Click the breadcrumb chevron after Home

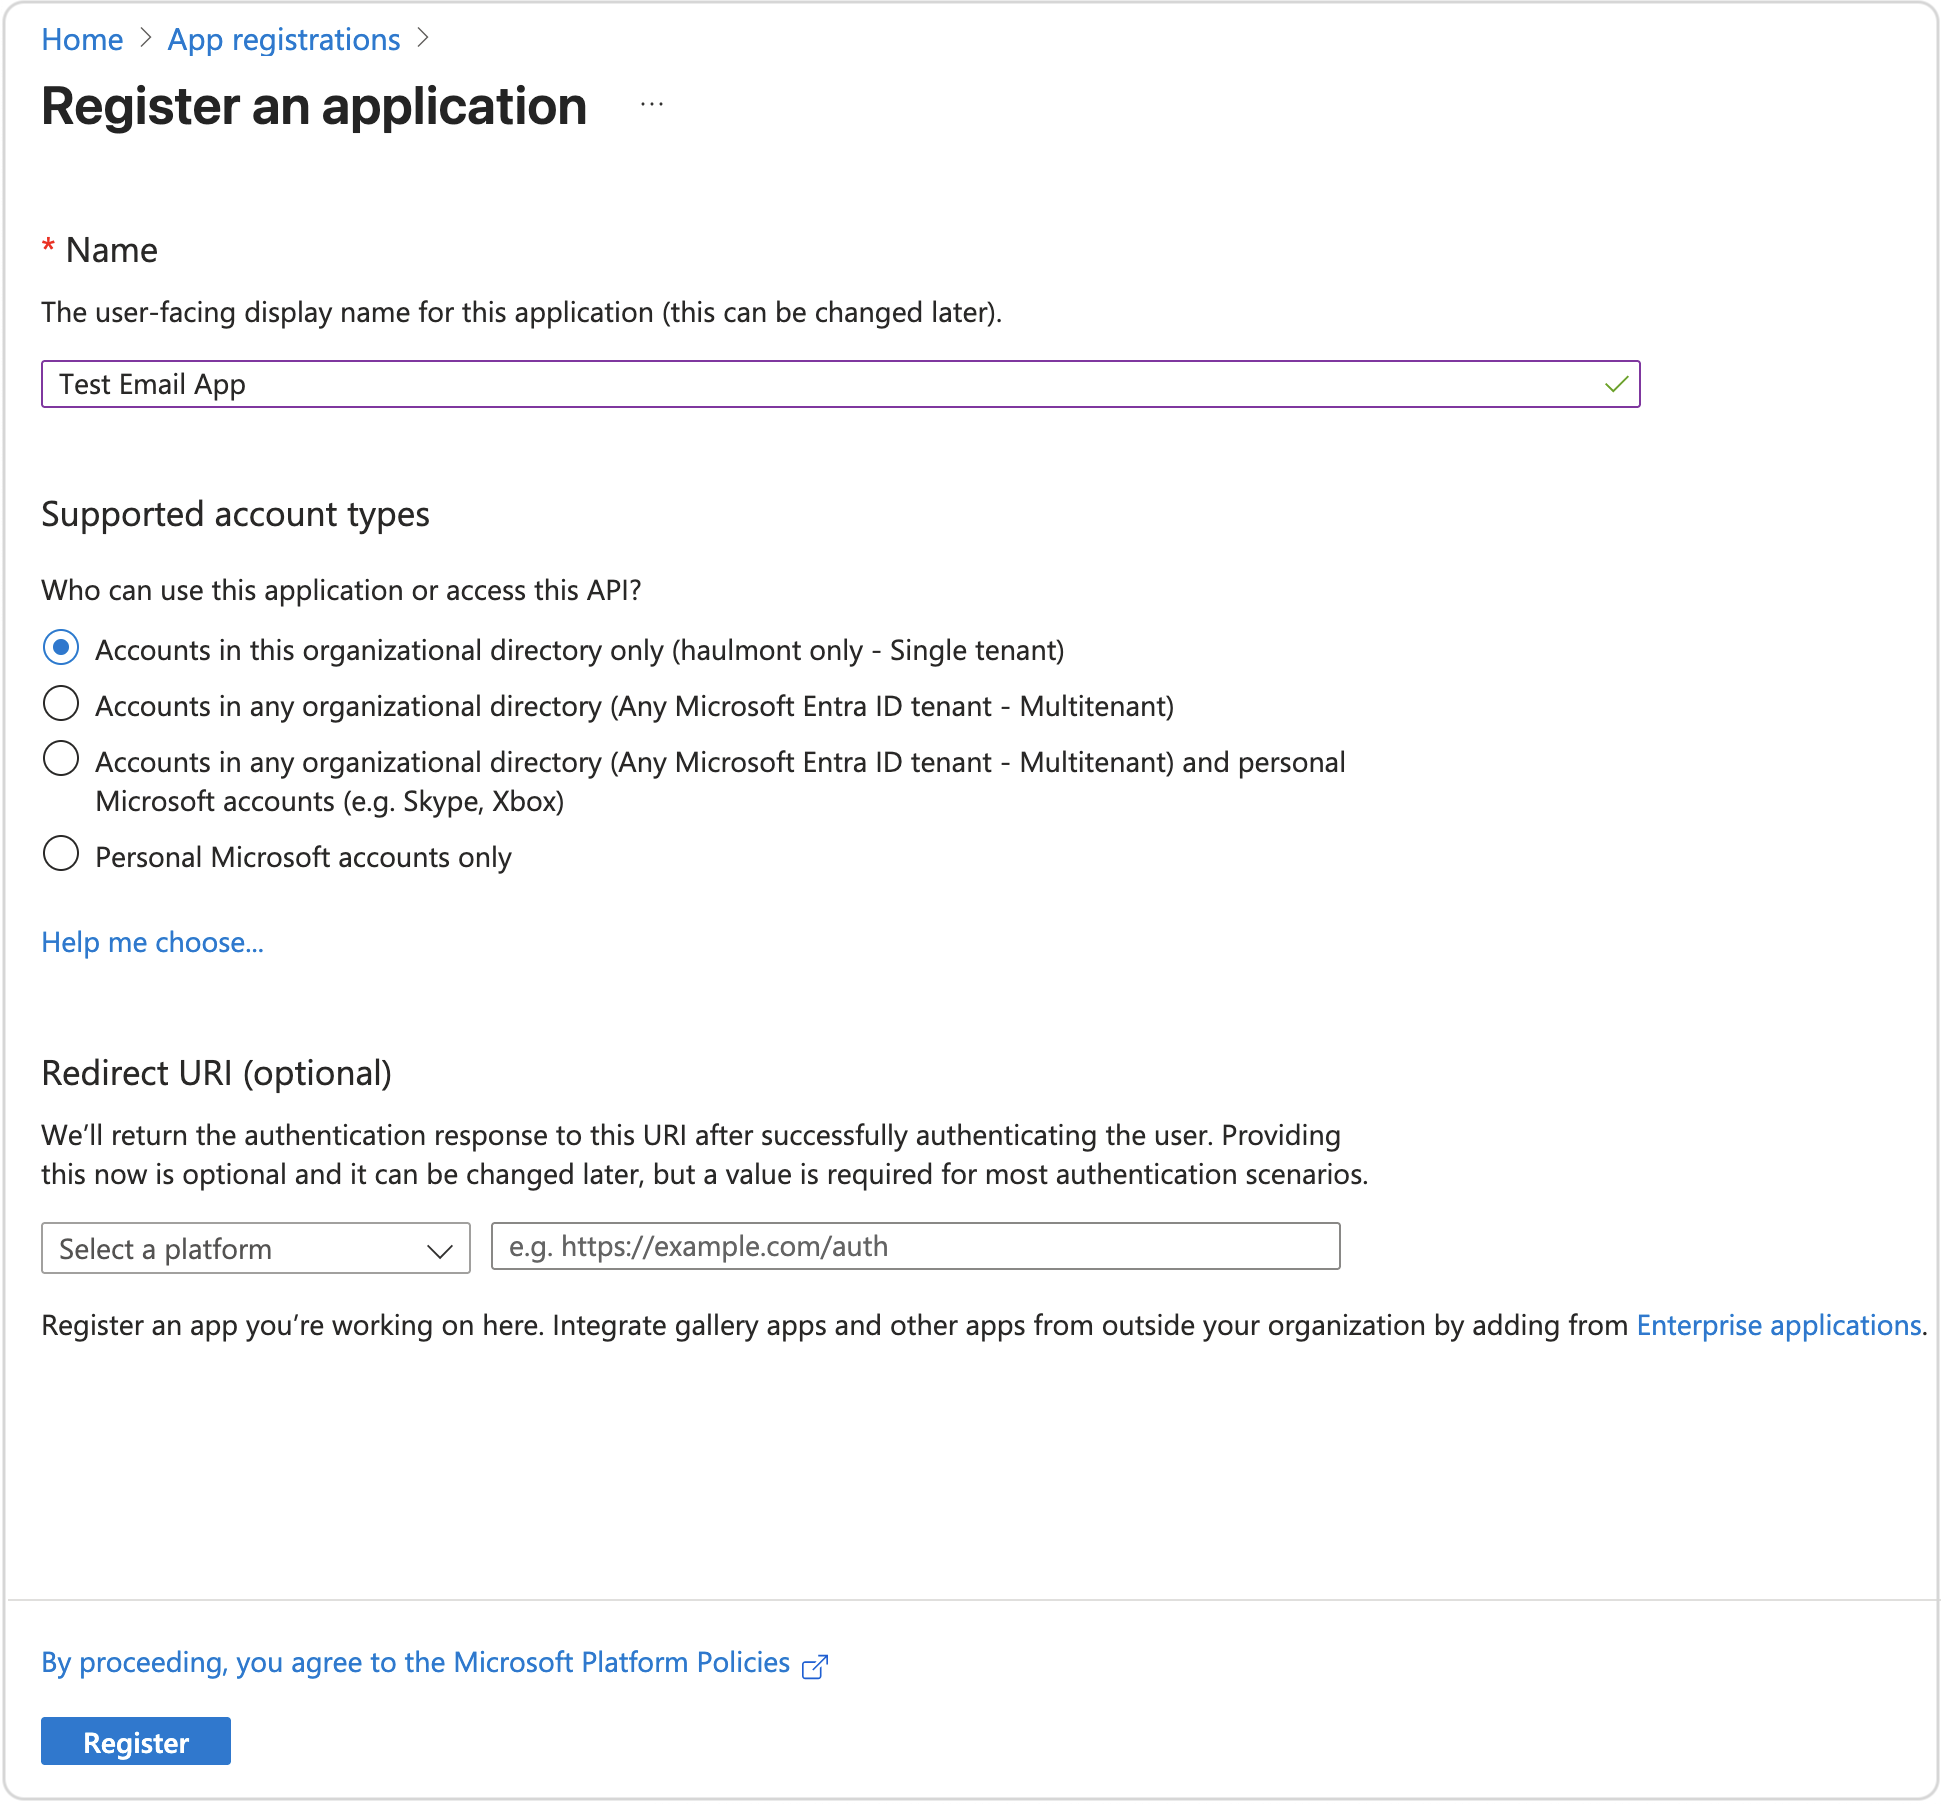coord(146,38)
